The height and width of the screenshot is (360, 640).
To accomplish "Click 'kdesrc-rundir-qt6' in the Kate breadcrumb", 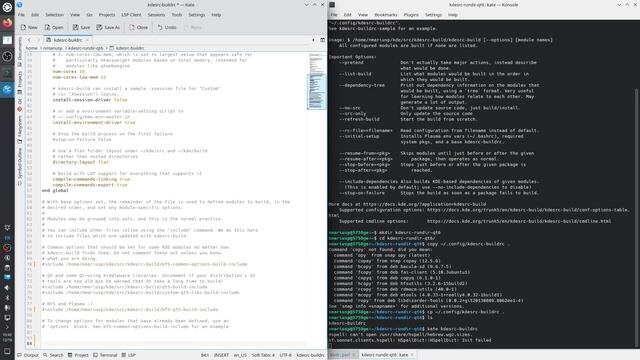I will point(86,48).
